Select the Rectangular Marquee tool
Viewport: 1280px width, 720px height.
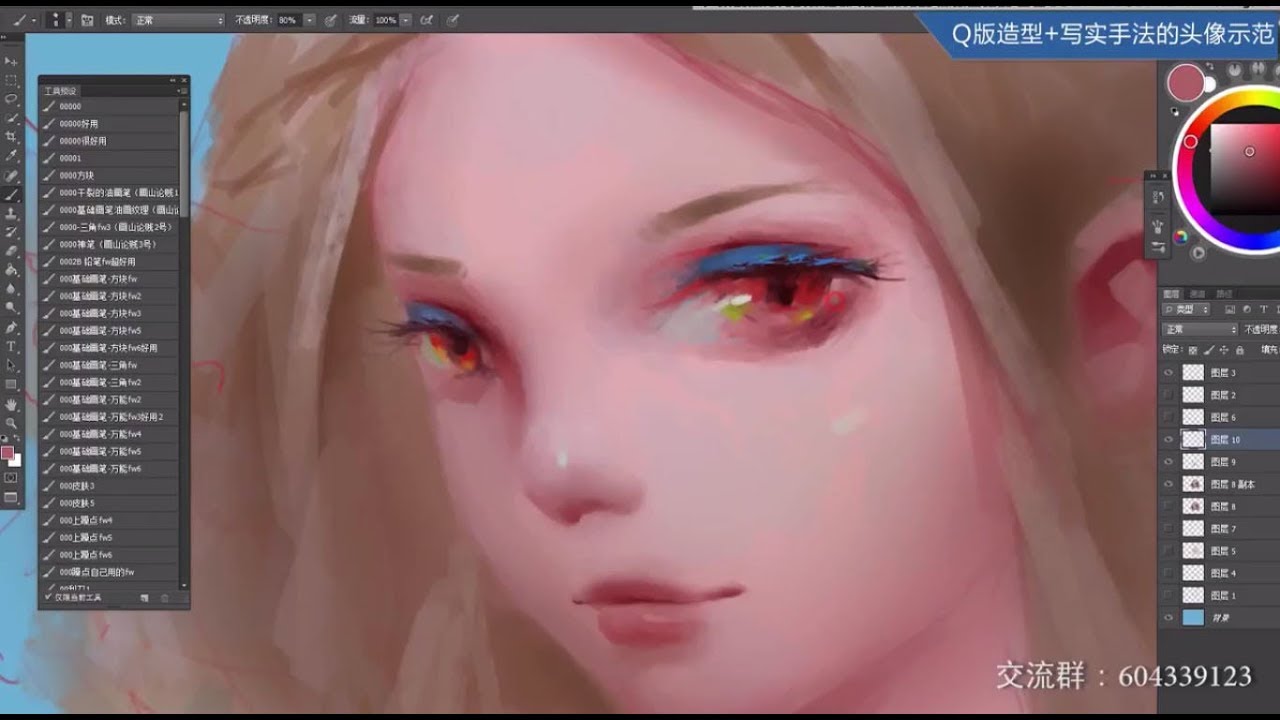(12, 80)
